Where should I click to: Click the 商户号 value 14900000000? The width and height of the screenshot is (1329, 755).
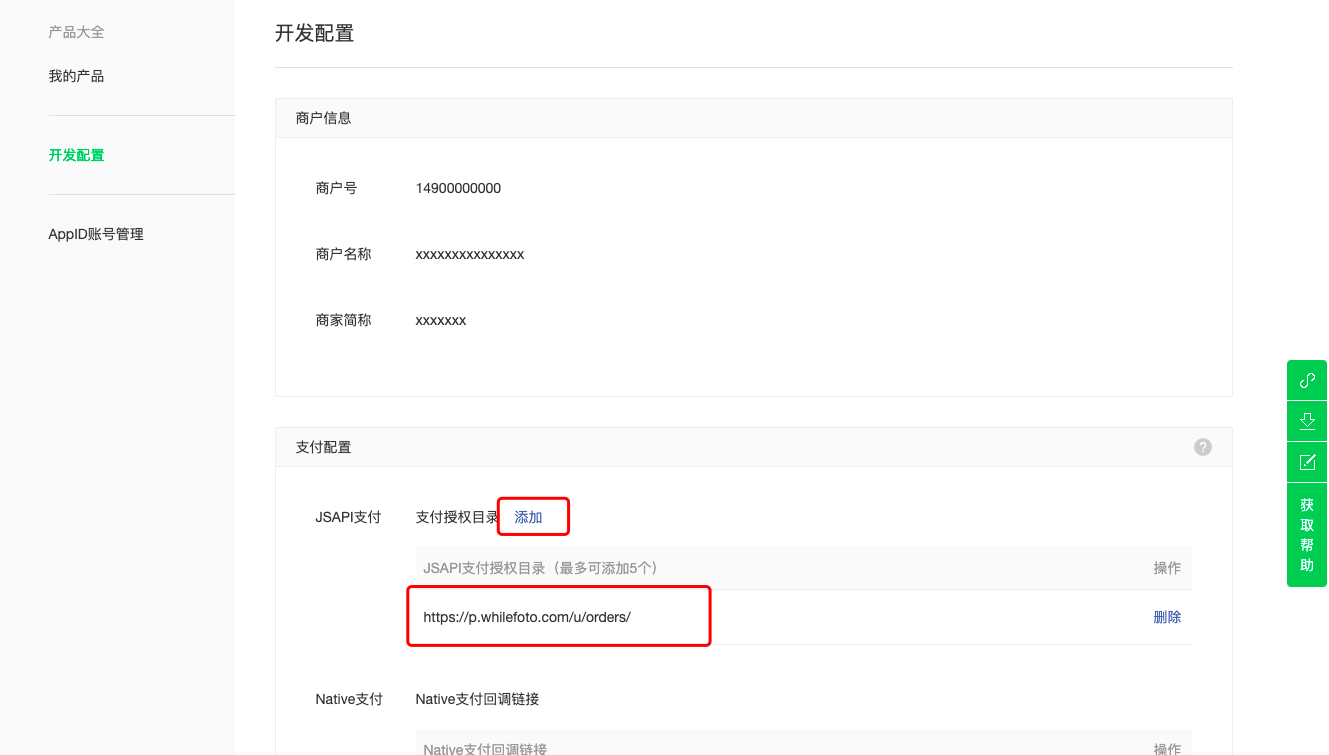[x=458, y=188]
